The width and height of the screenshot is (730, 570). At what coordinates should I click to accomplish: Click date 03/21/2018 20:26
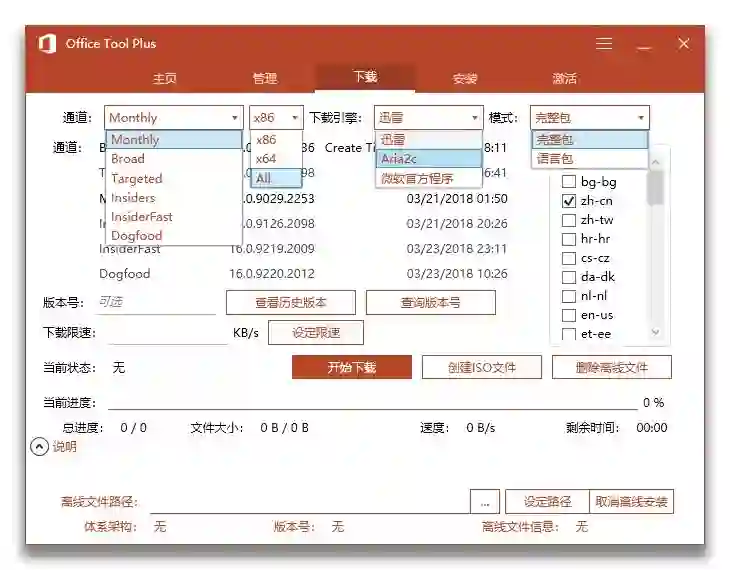(x=457, y=224)
